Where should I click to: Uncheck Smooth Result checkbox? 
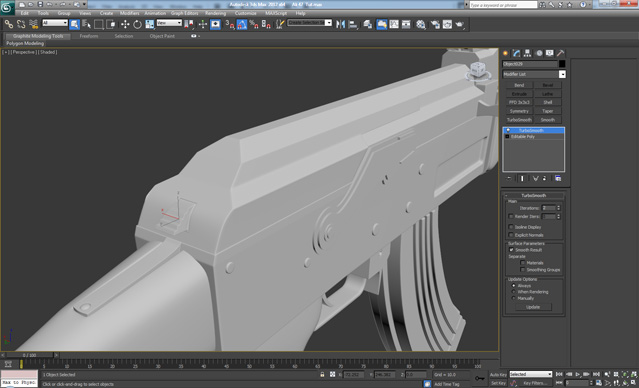click(511, 250)
